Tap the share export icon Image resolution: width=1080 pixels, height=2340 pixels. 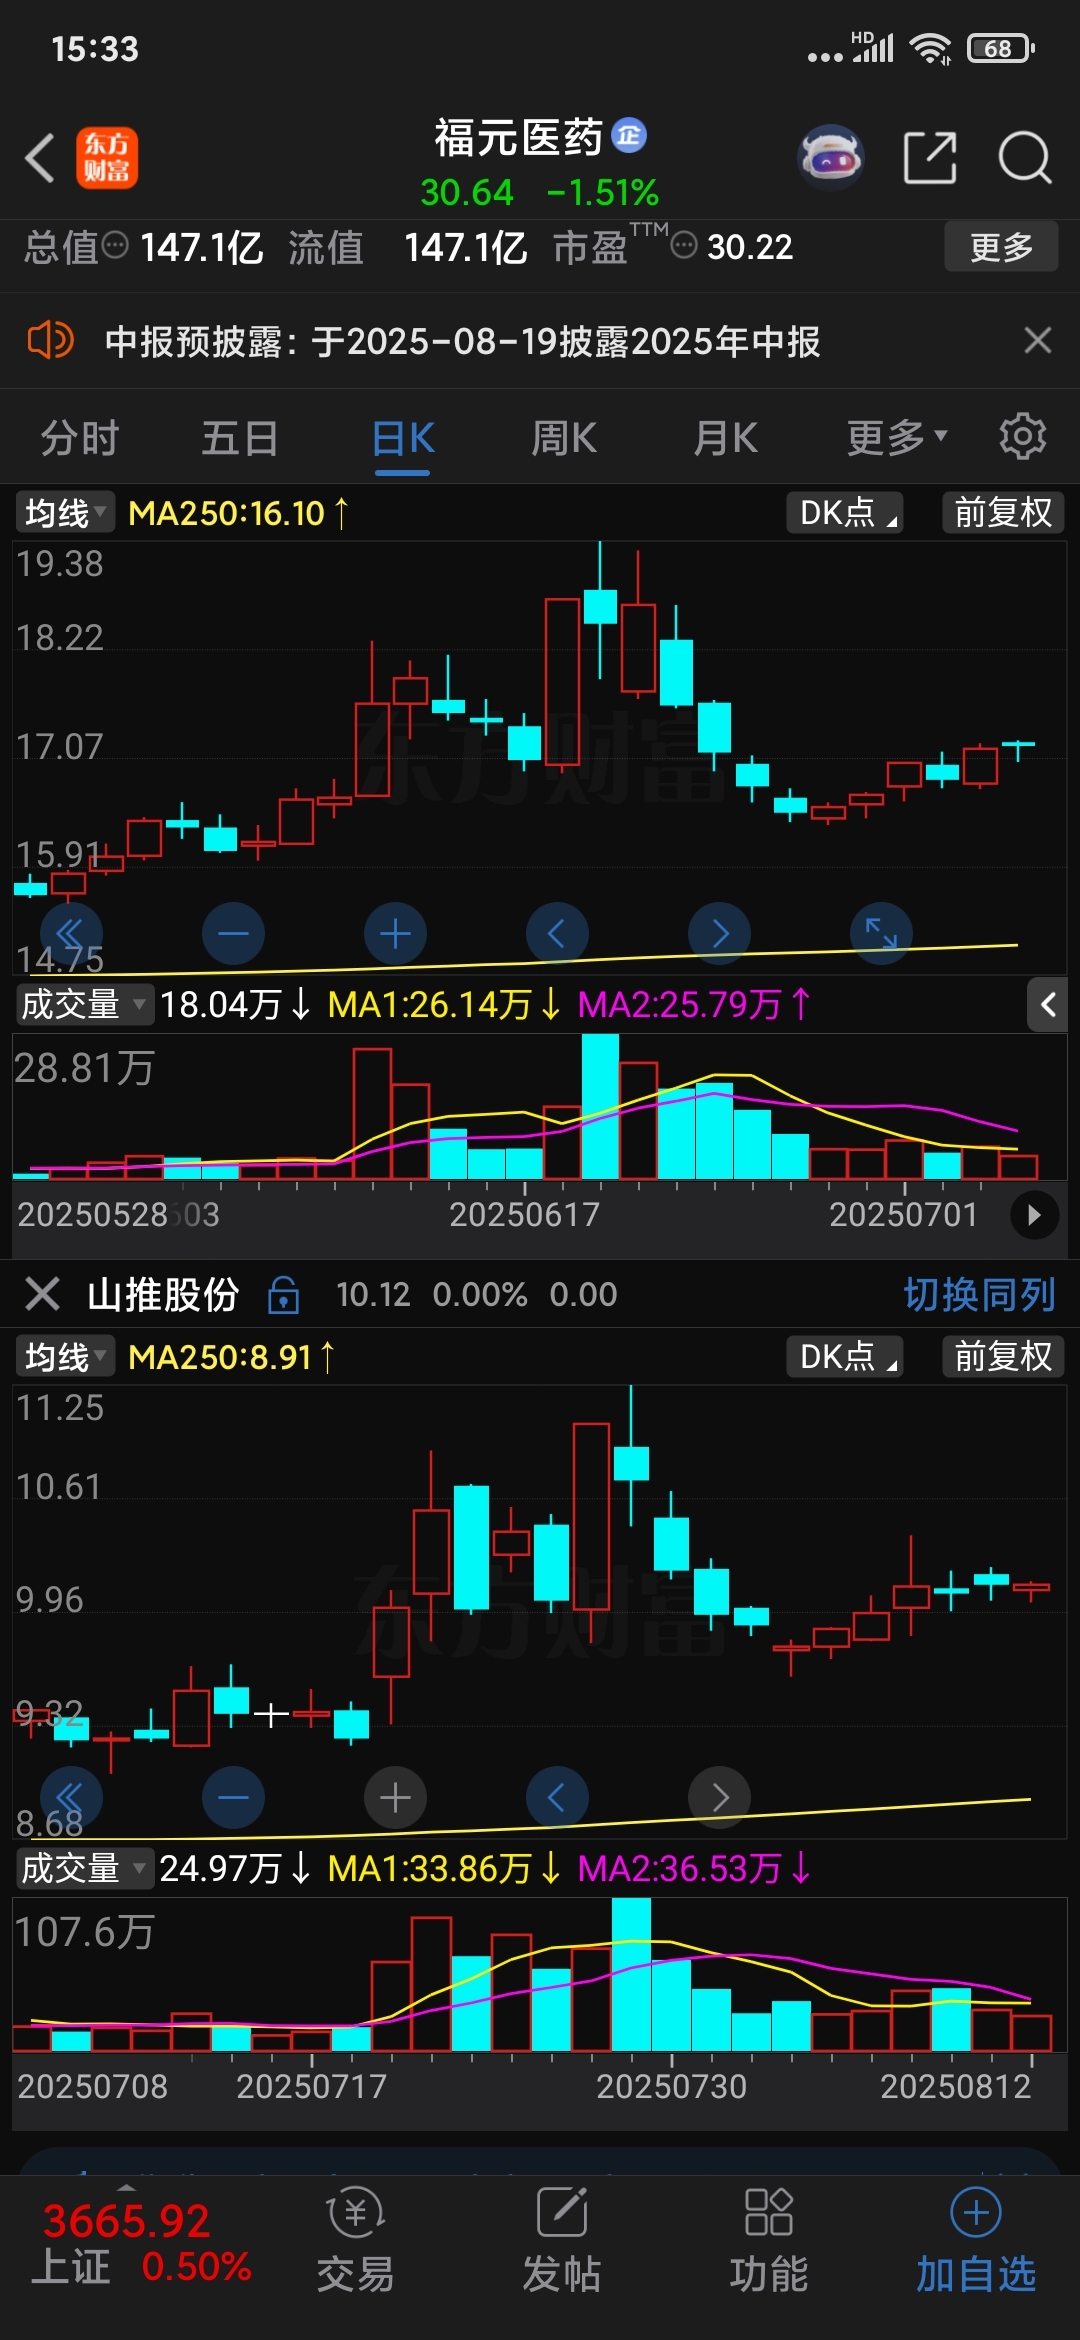930,158
